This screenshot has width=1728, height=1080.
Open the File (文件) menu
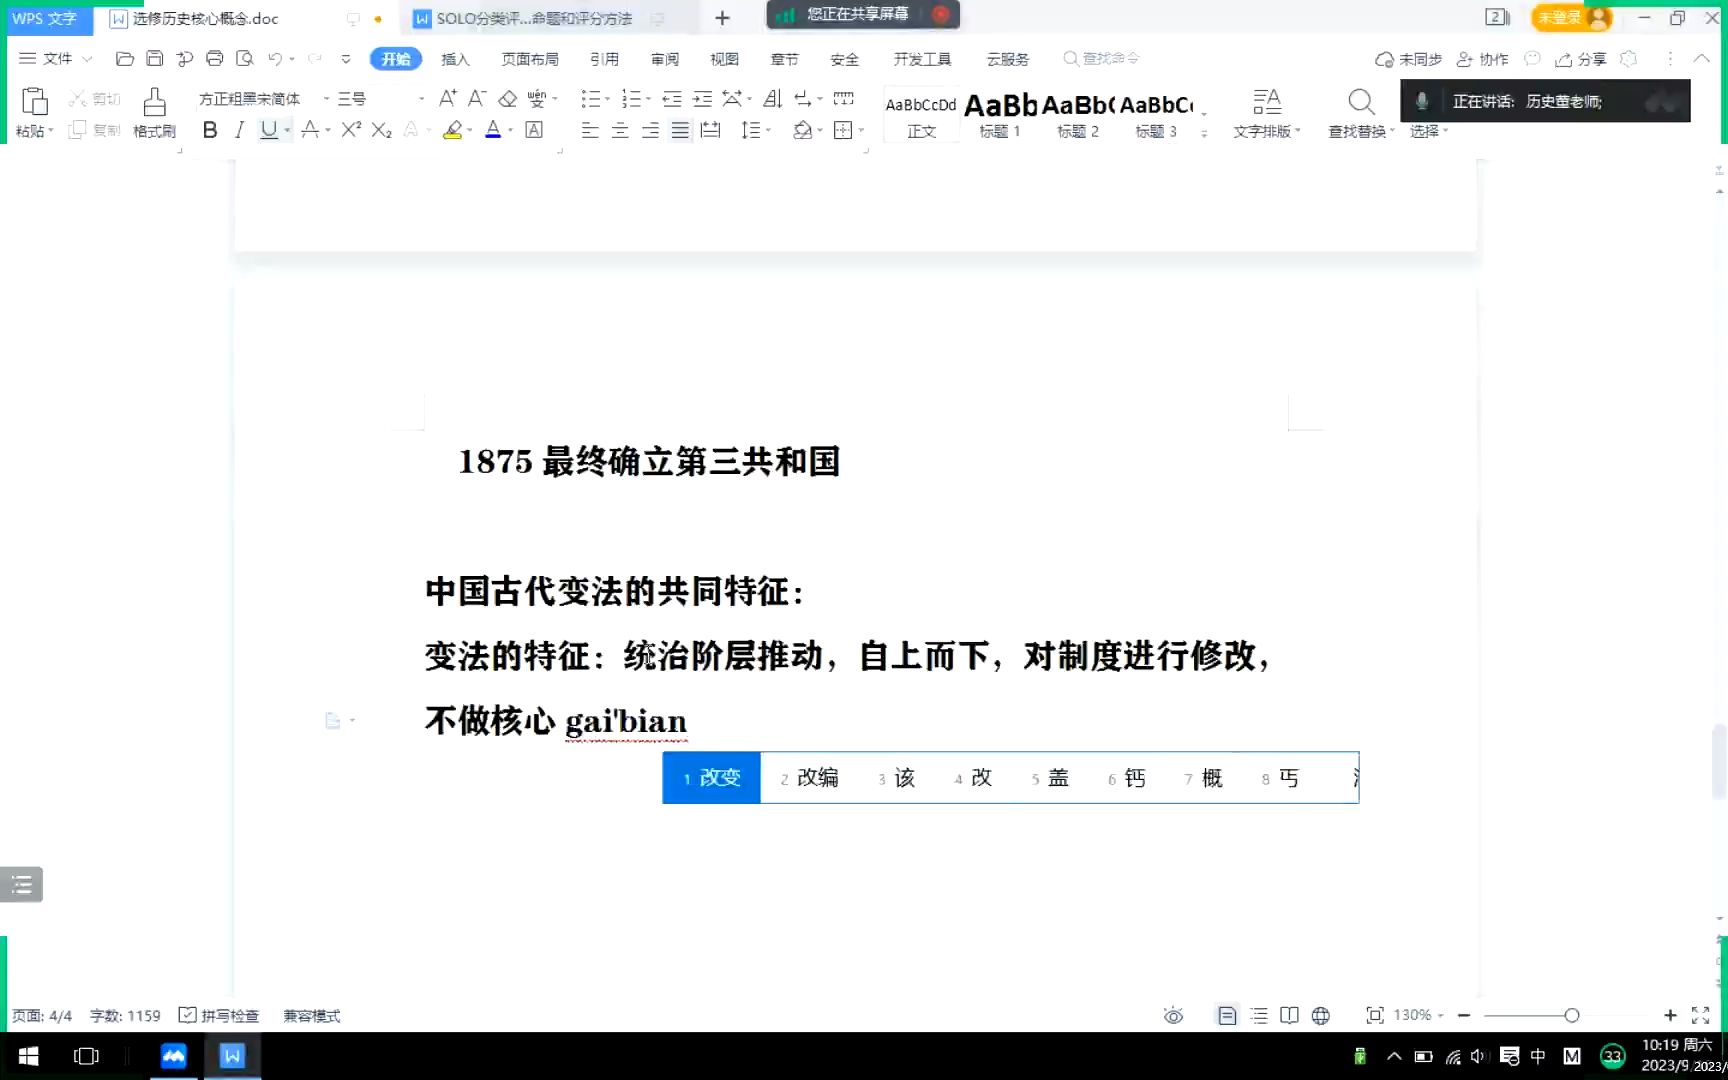(x=56, y=59)
